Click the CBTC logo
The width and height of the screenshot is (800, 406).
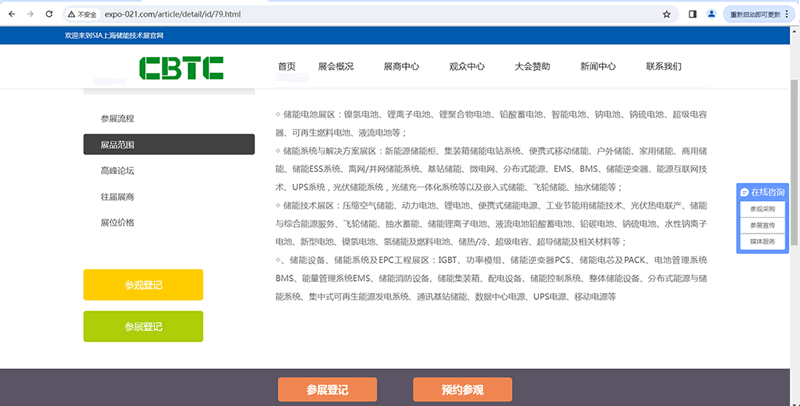click(x=182, y=67)
